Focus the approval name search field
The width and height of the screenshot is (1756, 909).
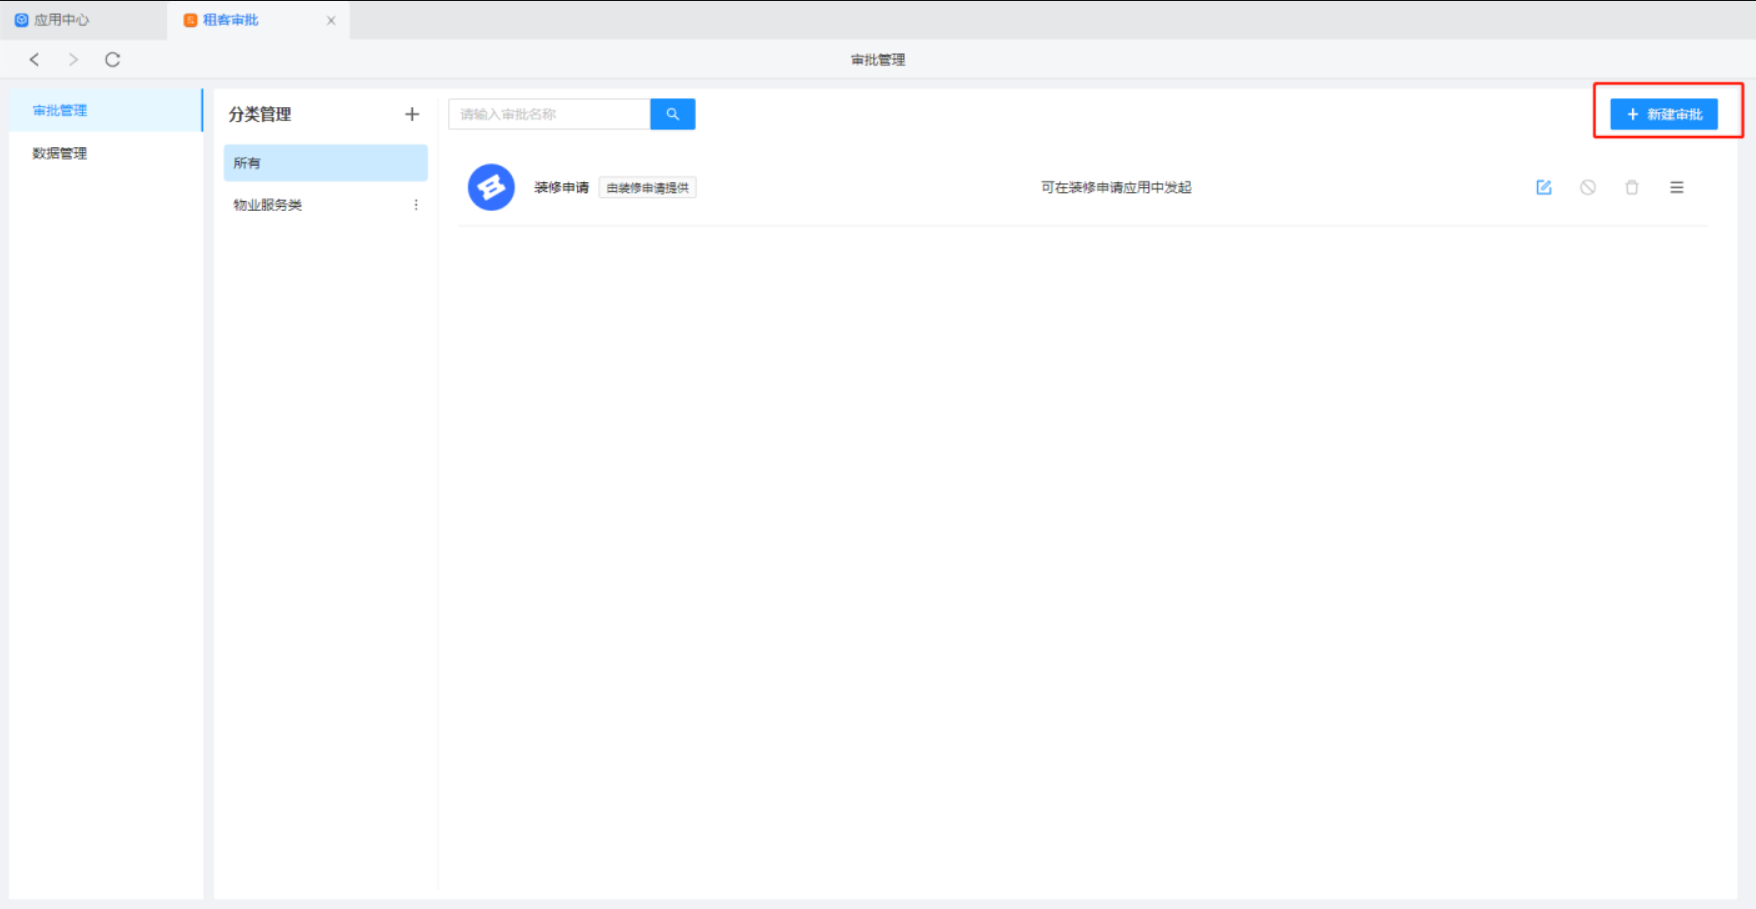point(549,114)
